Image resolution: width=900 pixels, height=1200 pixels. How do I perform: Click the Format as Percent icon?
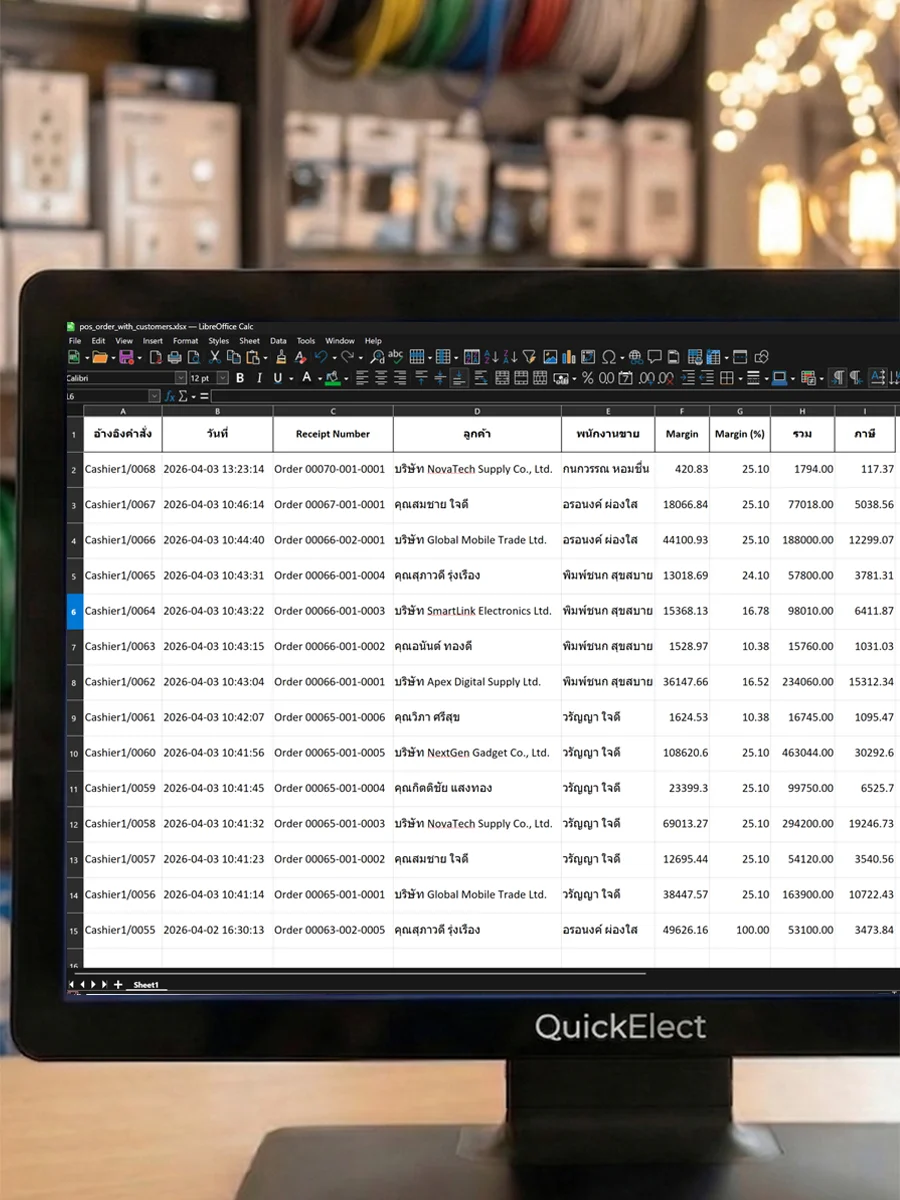(x=587, y=378)
